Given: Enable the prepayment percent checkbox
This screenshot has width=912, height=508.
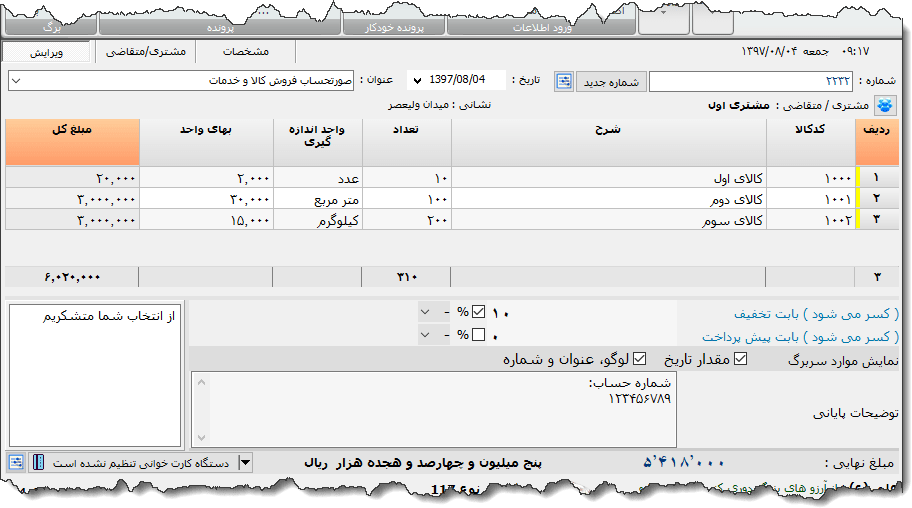Looking at the screenshot, I should pyautogui.click(x=478, y=335).
